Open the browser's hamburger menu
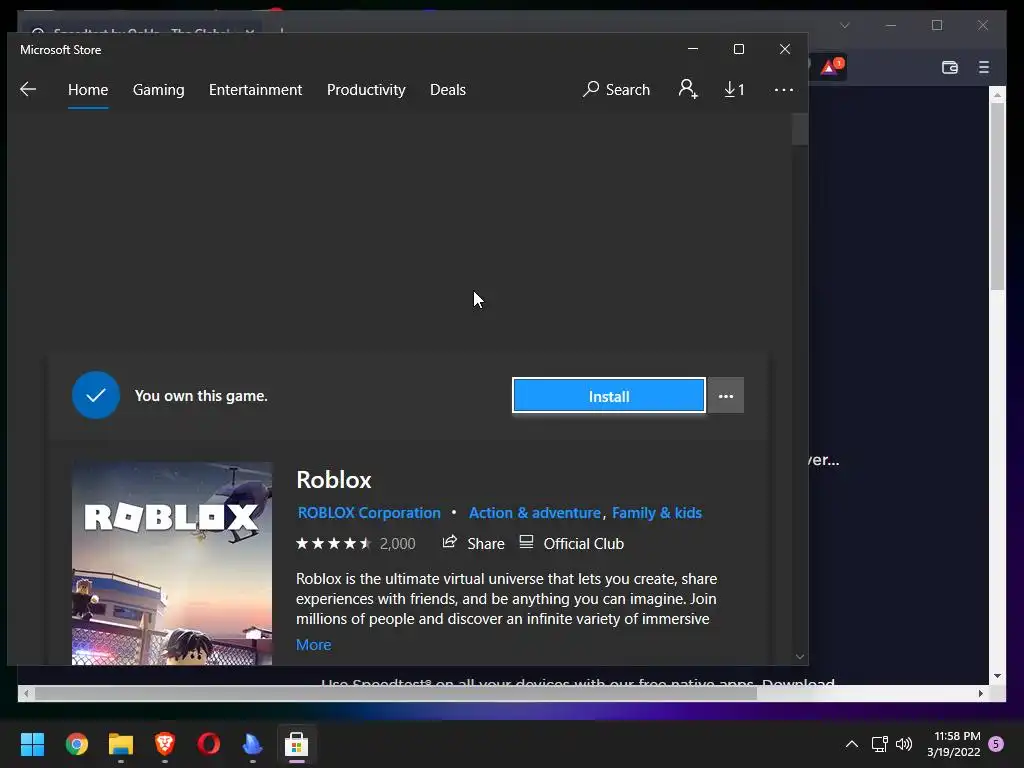The height and width of the screenshot is (768, 1024). point(984,67)
